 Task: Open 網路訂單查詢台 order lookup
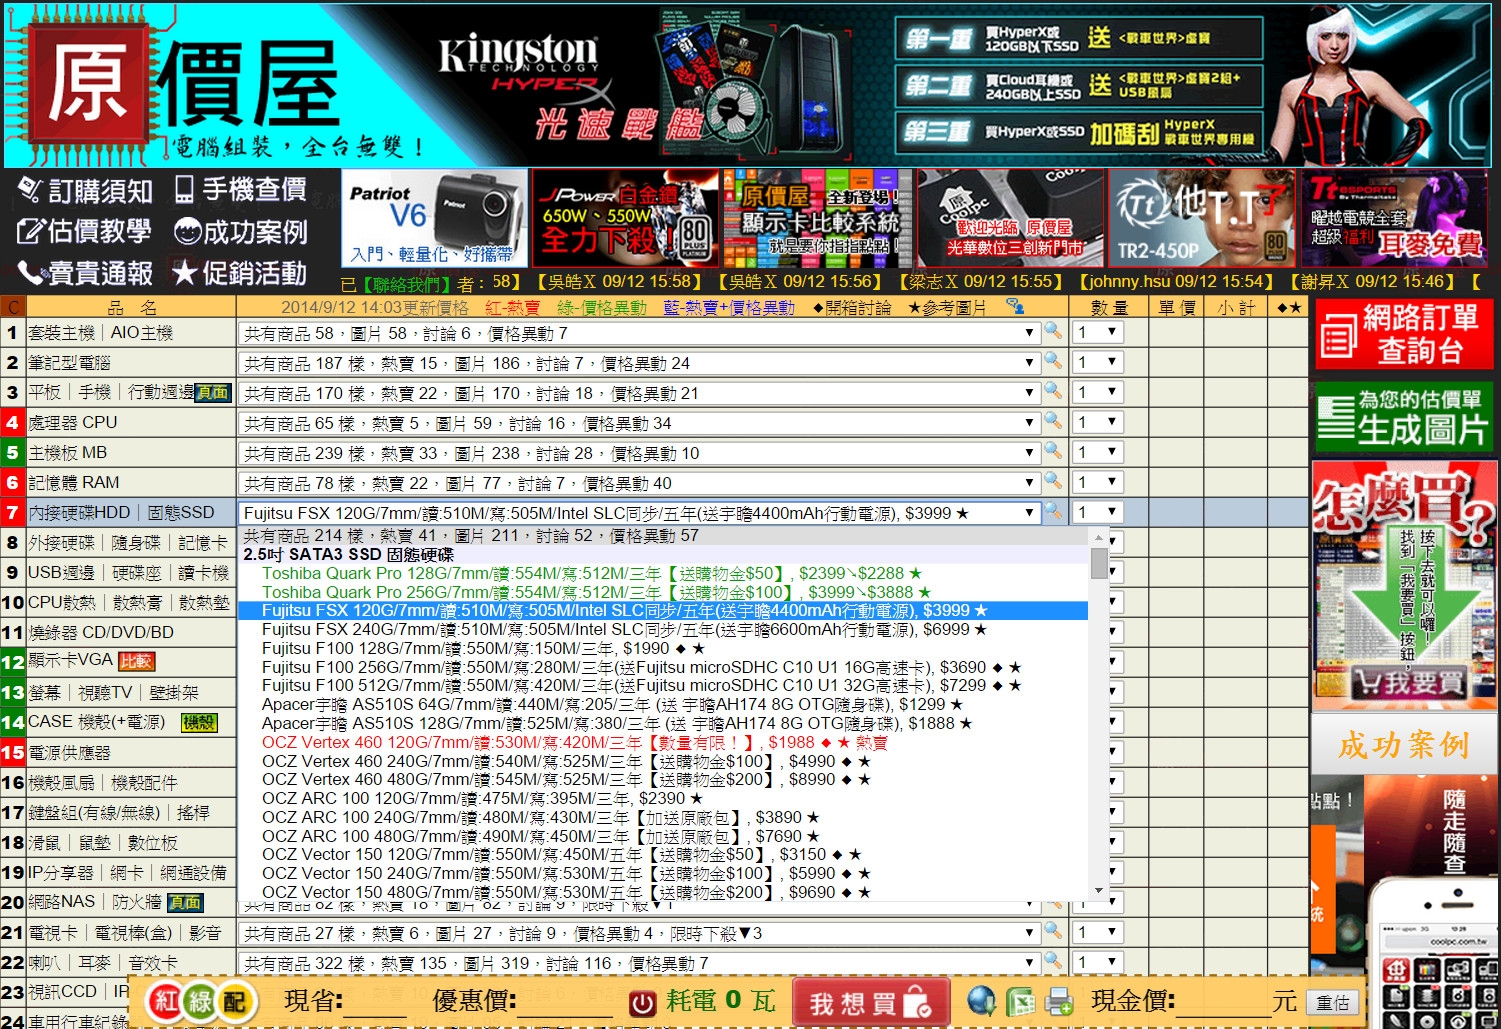pos(1403,334)
